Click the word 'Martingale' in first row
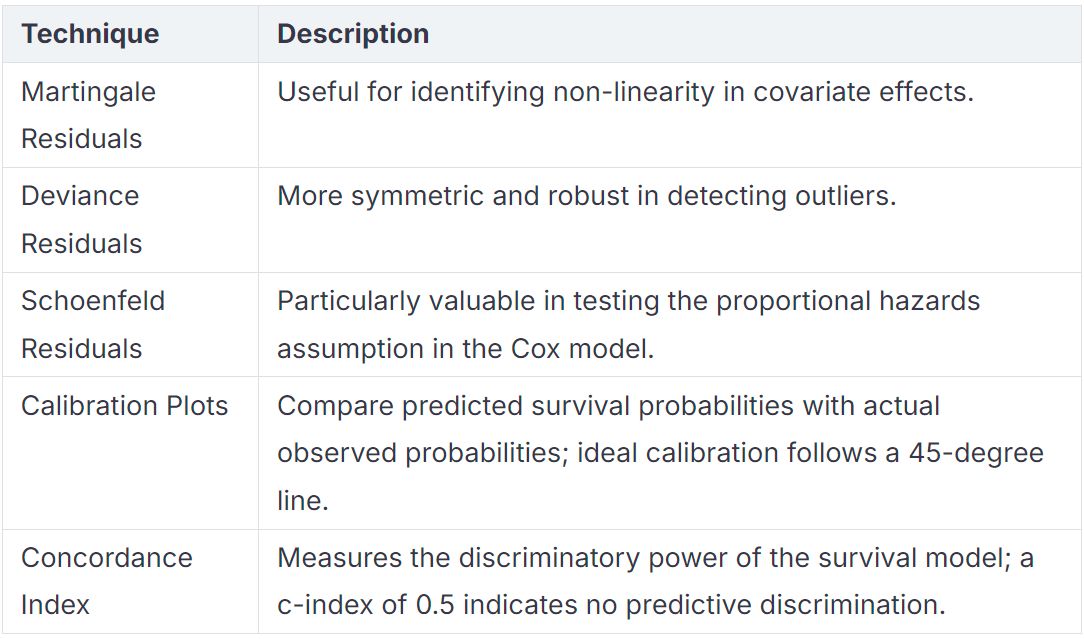Image resolution: width=1084 pixels, height=639 pixels. (x=88, y=93)
